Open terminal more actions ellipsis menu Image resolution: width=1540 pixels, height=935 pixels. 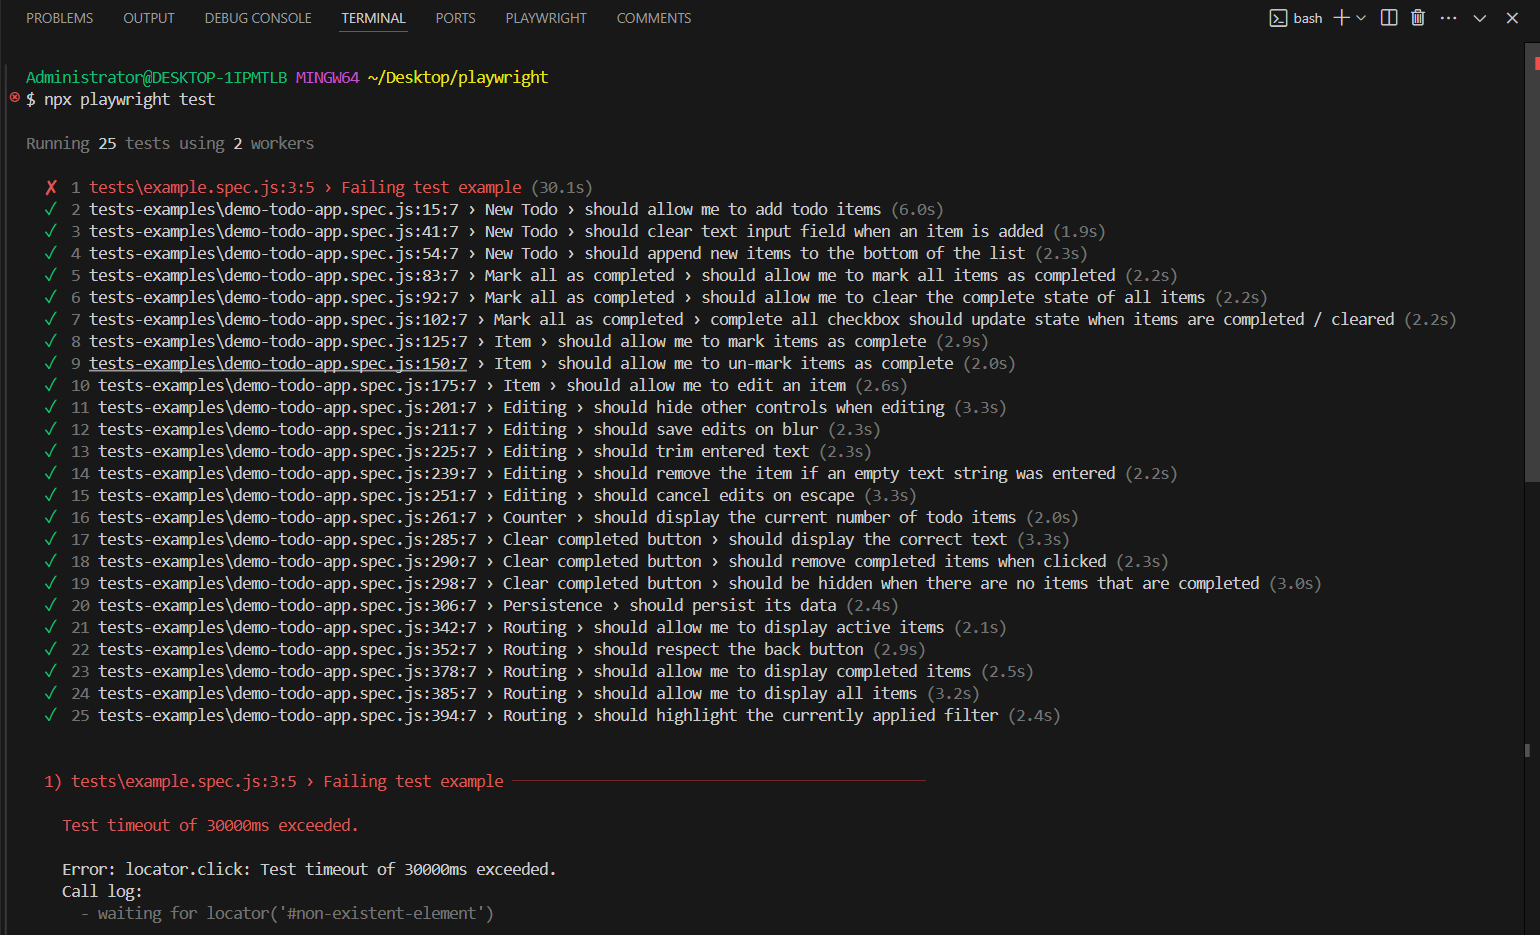(1448, 18)
